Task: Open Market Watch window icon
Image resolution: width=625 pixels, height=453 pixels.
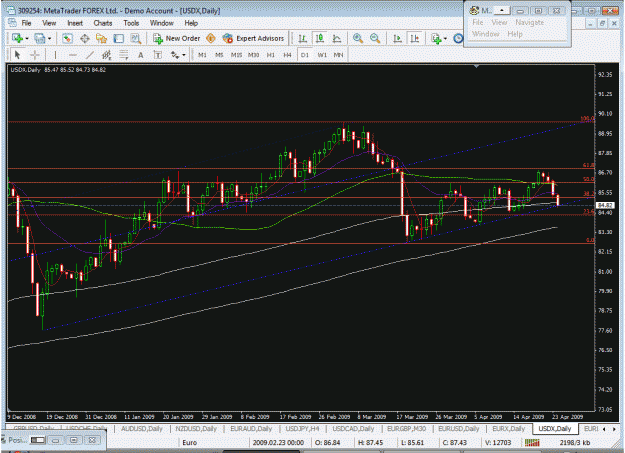Action: tap(67, 39)
